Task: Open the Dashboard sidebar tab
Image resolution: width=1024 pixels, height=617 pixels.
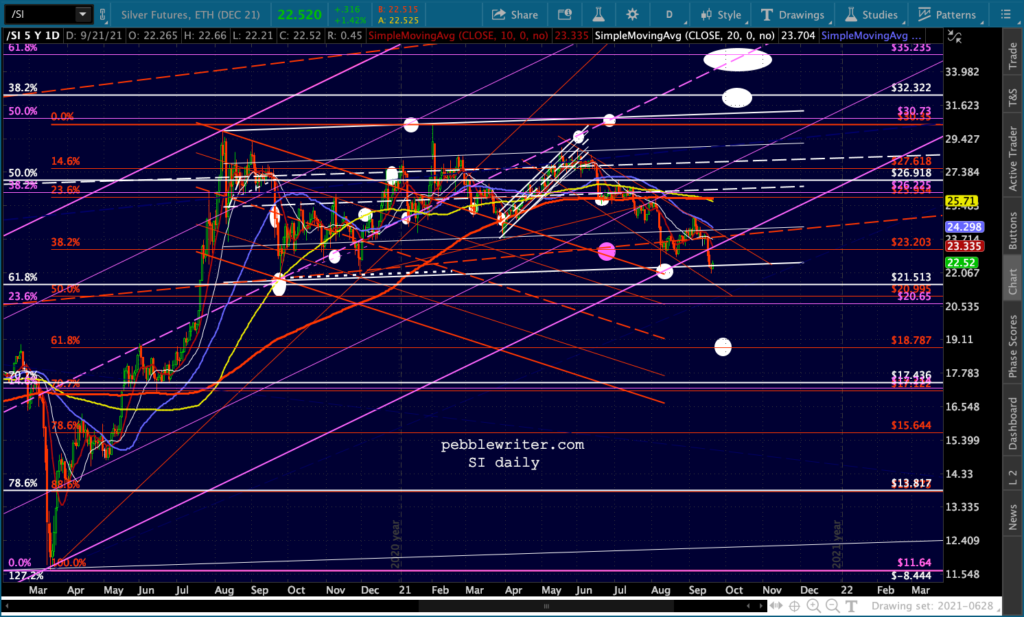Action: coord(1012,424)
